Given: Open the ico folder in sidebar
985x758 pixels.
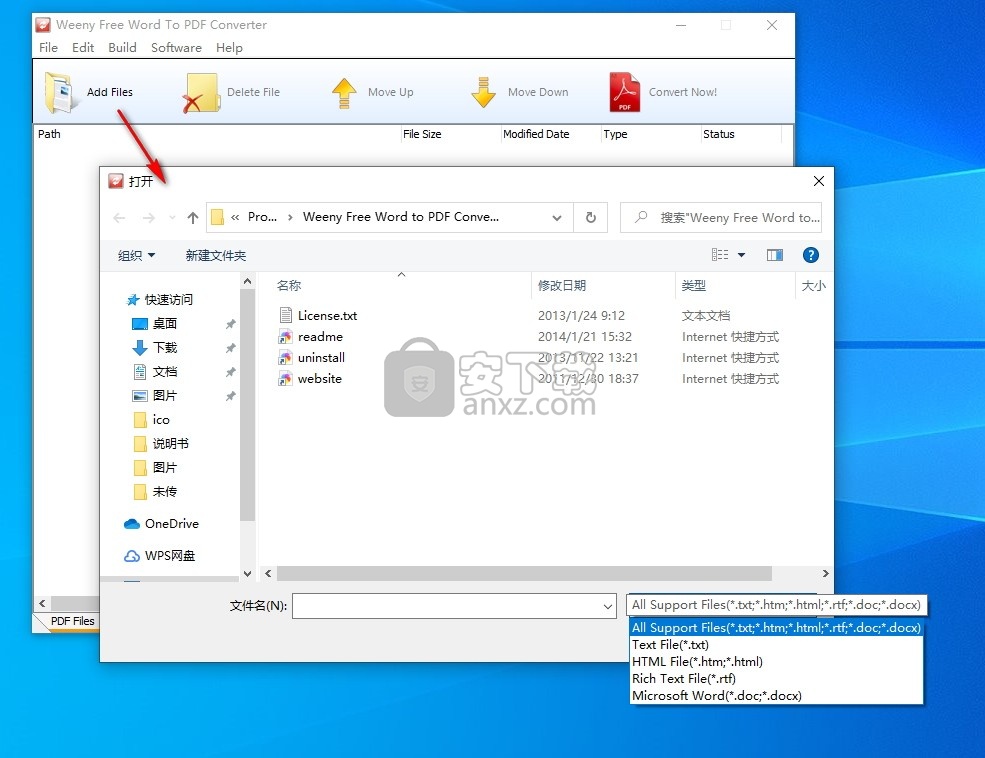Looking at the screenshot, I should click(151, 420).
